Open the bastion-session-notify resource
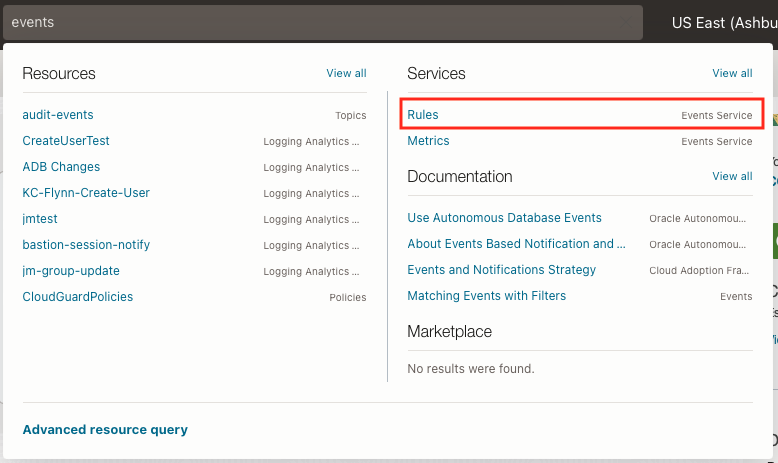 pos(86,245)
